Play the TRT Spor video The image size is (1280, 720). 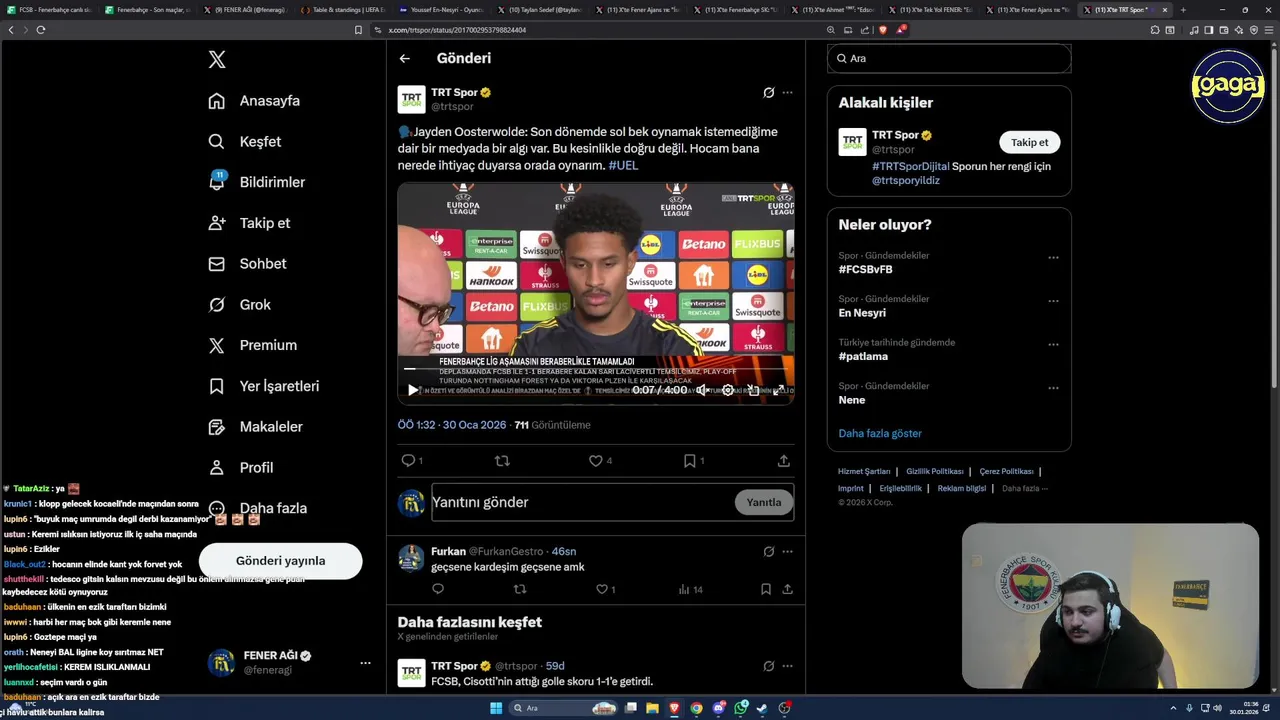(x=412, y=390)
